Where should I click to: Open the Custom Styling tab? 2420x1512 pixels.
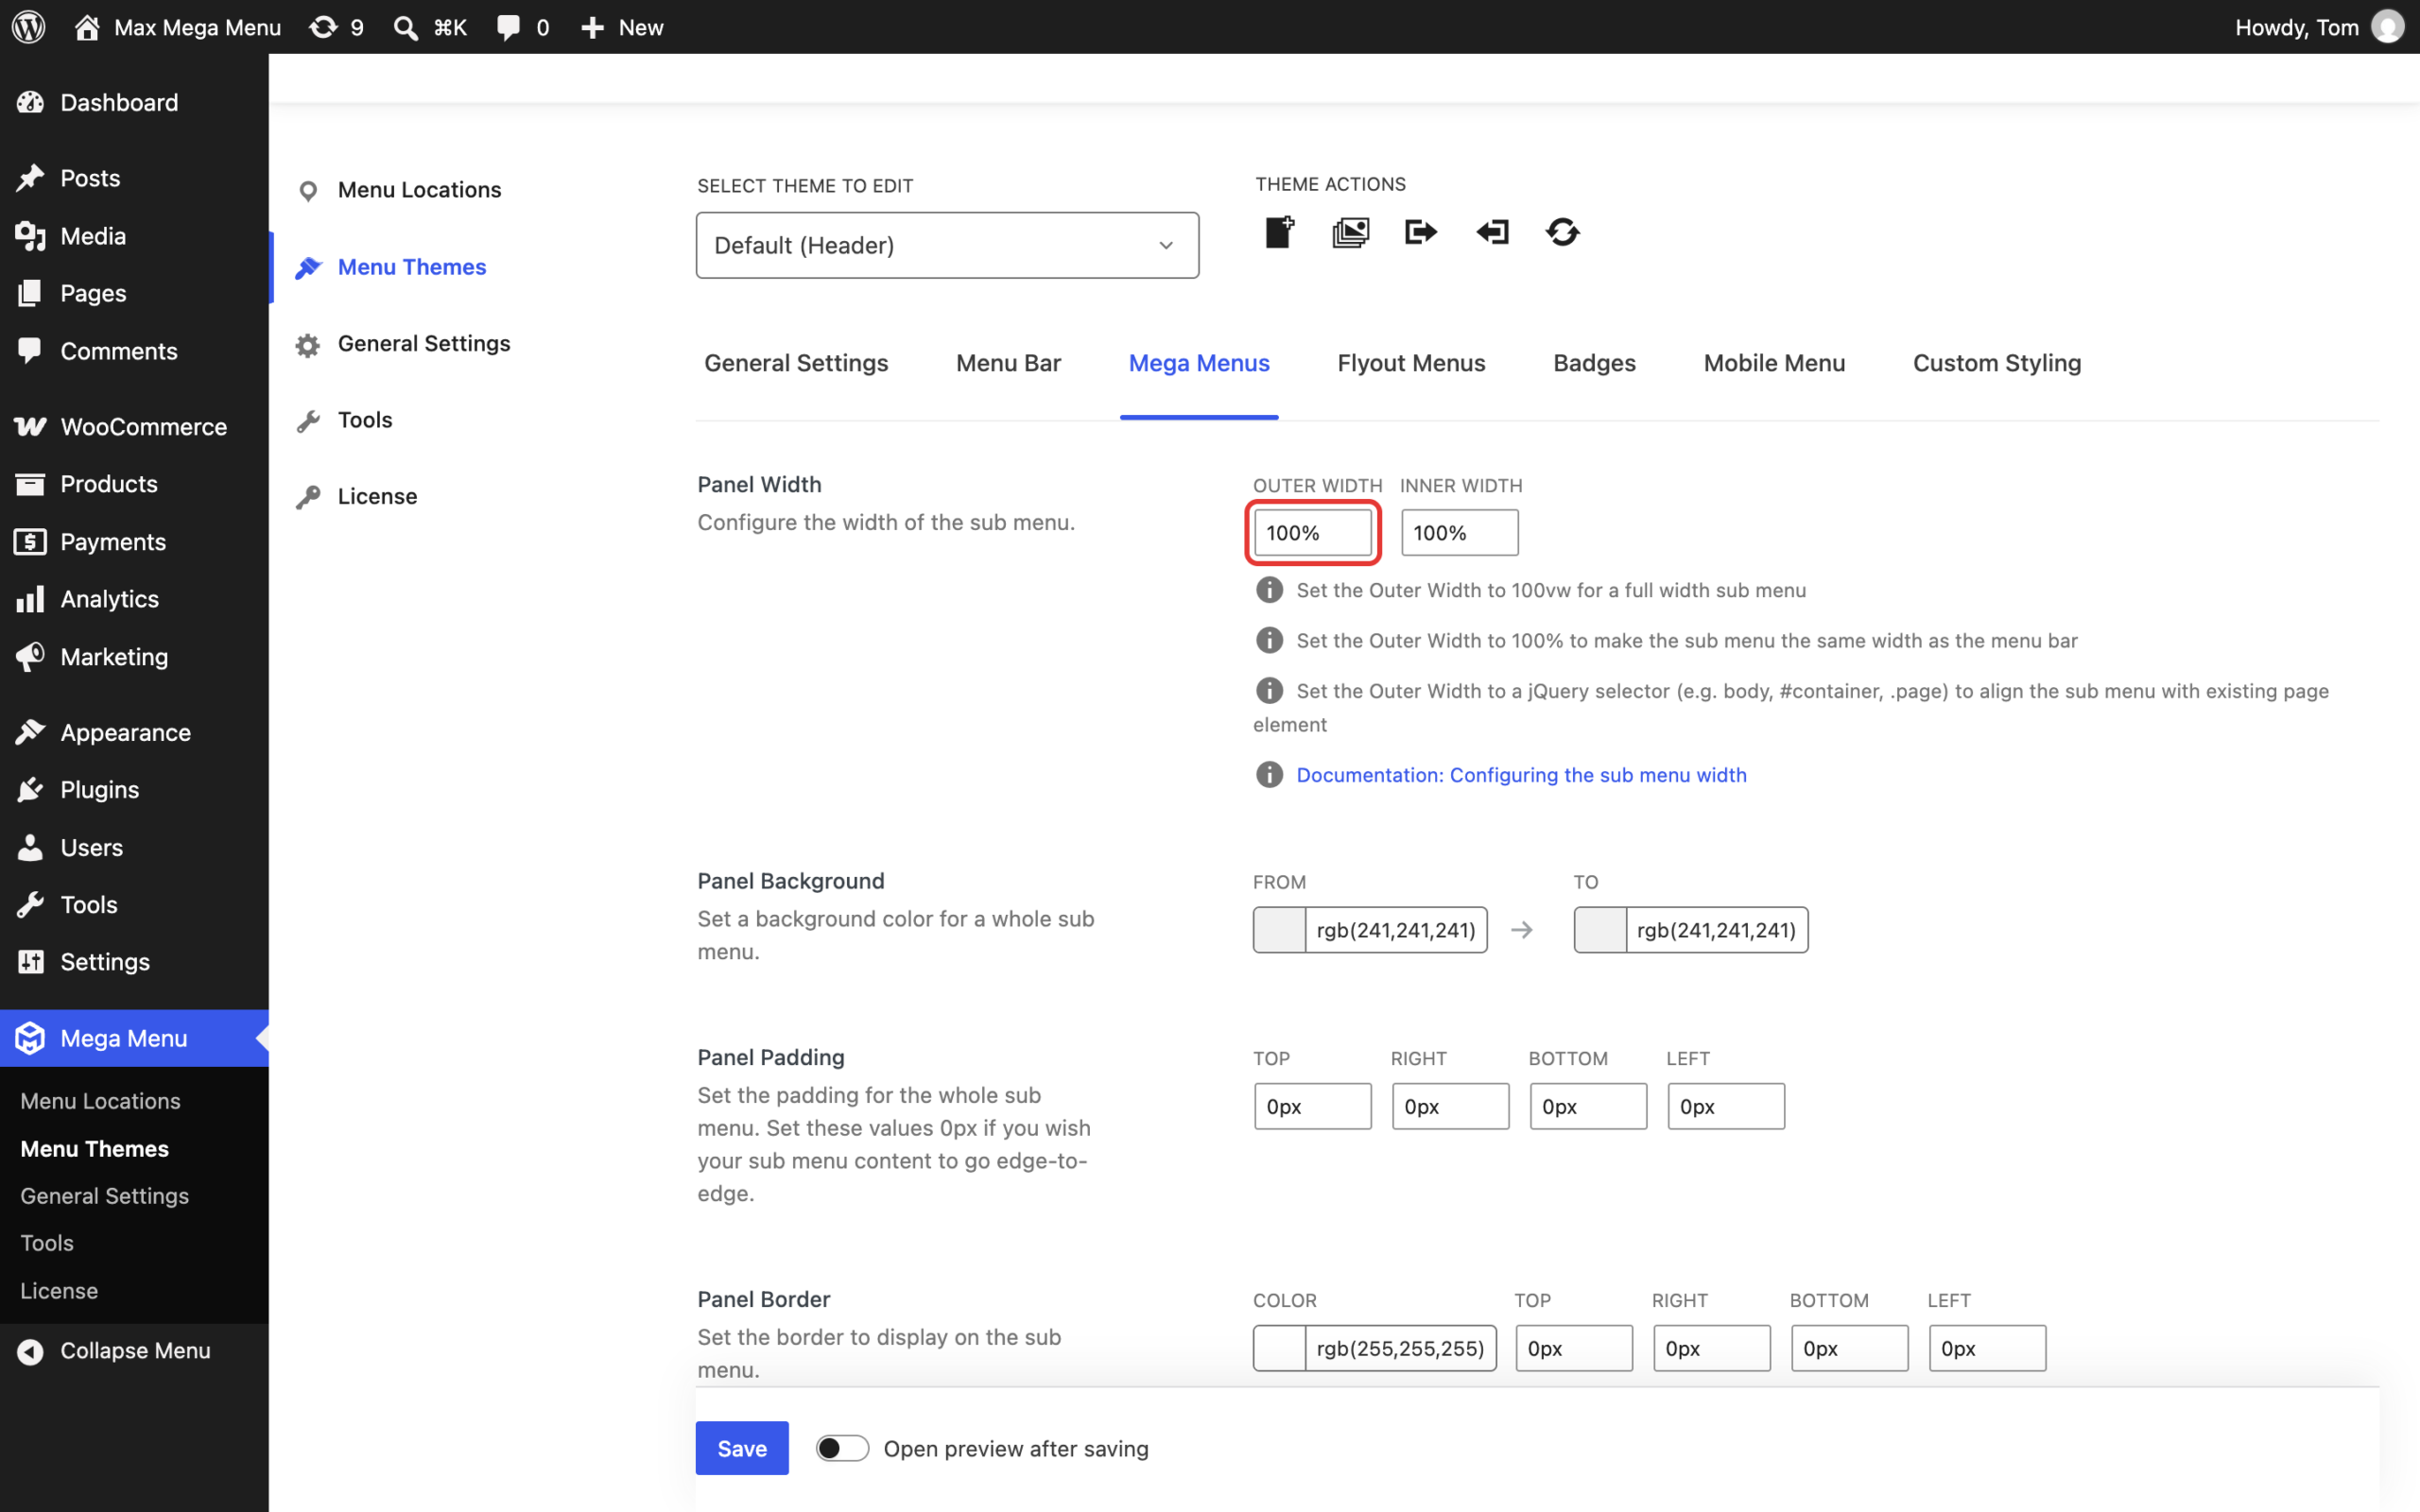(1997, 363)
